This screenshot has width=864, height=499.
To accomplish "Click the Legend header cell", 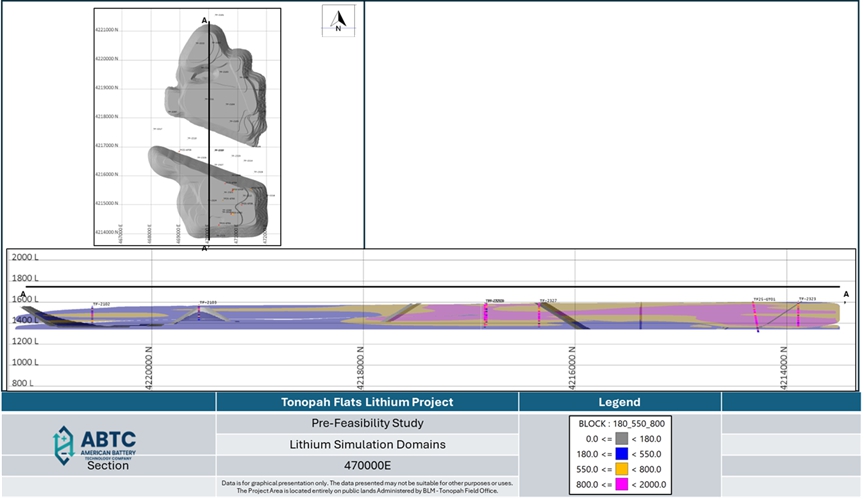I will tap(618, 402).
